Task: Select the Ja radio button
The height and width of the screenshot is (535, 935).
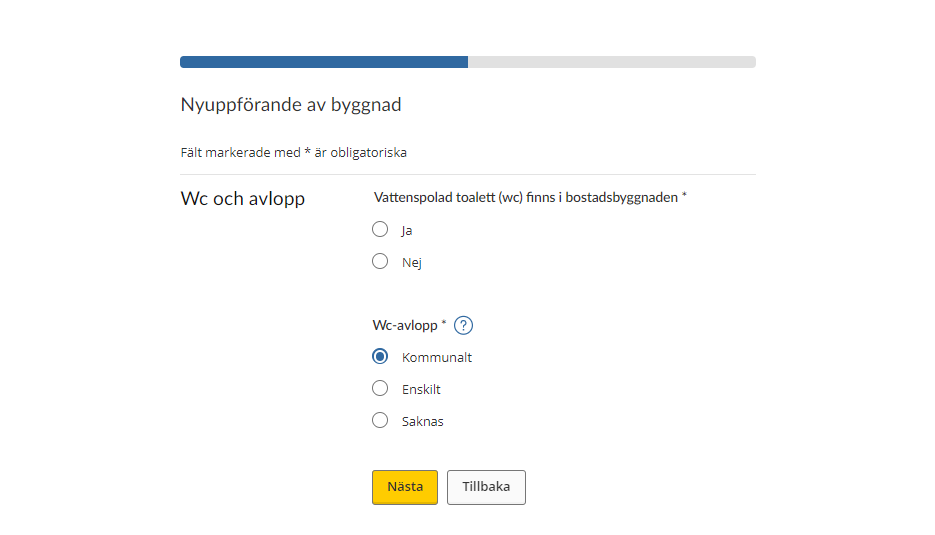Action: 380,229
